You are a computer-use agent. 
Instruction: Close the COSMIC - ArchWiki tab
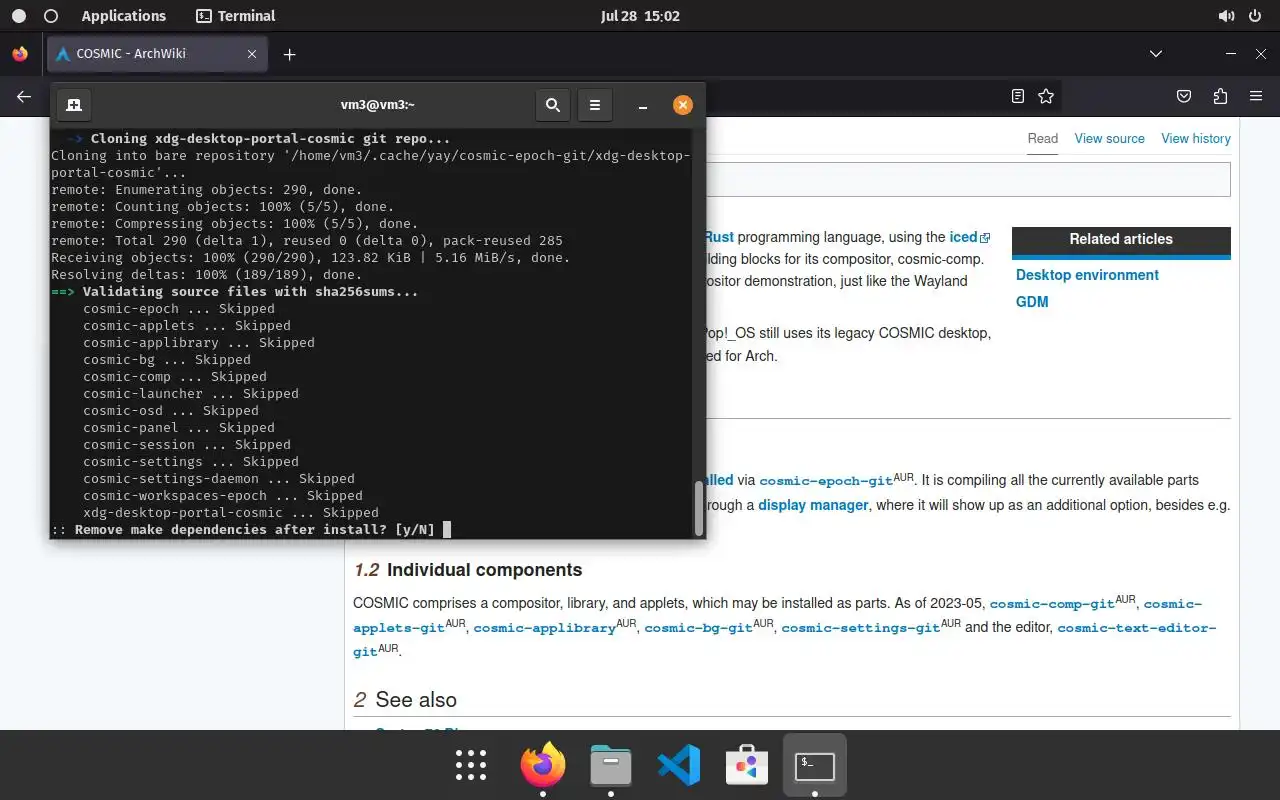coord(252,54)
